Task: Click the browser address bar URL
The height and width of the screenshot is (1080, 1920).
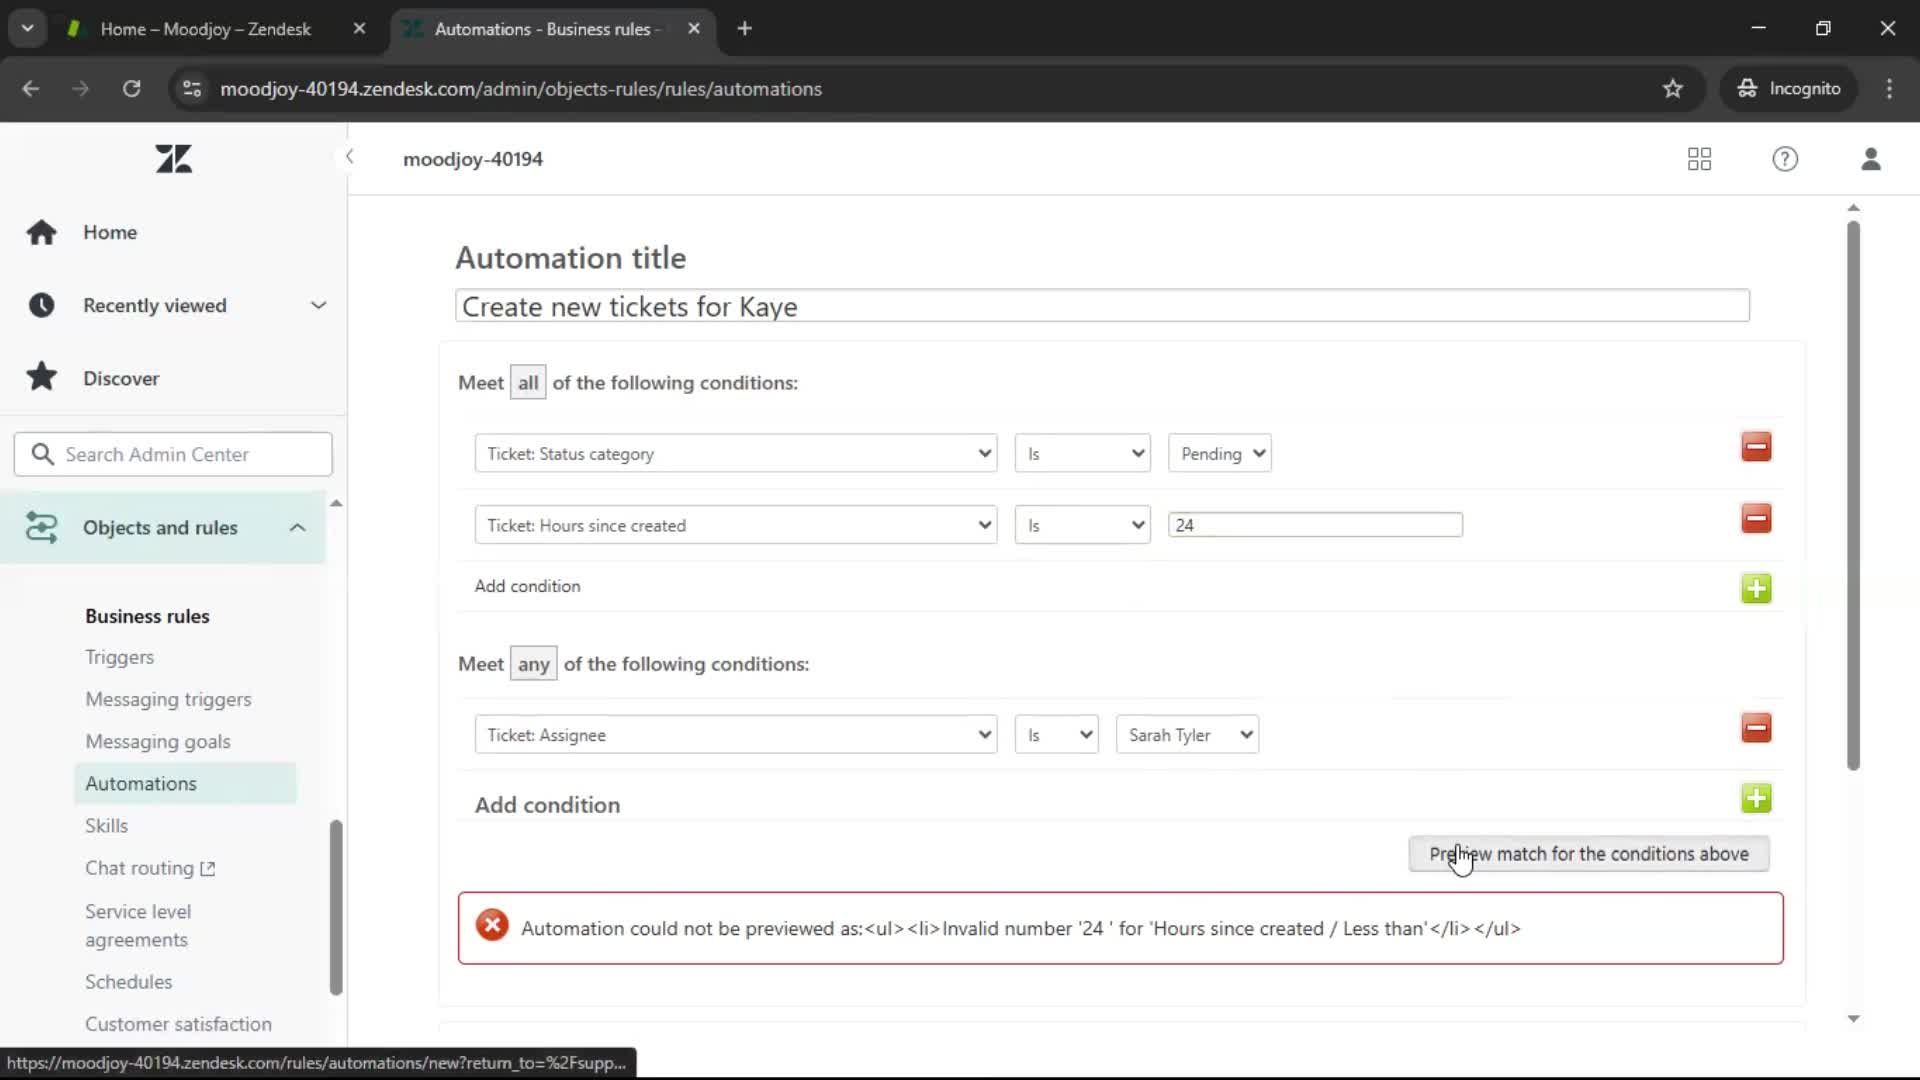Action: point(521,88)
